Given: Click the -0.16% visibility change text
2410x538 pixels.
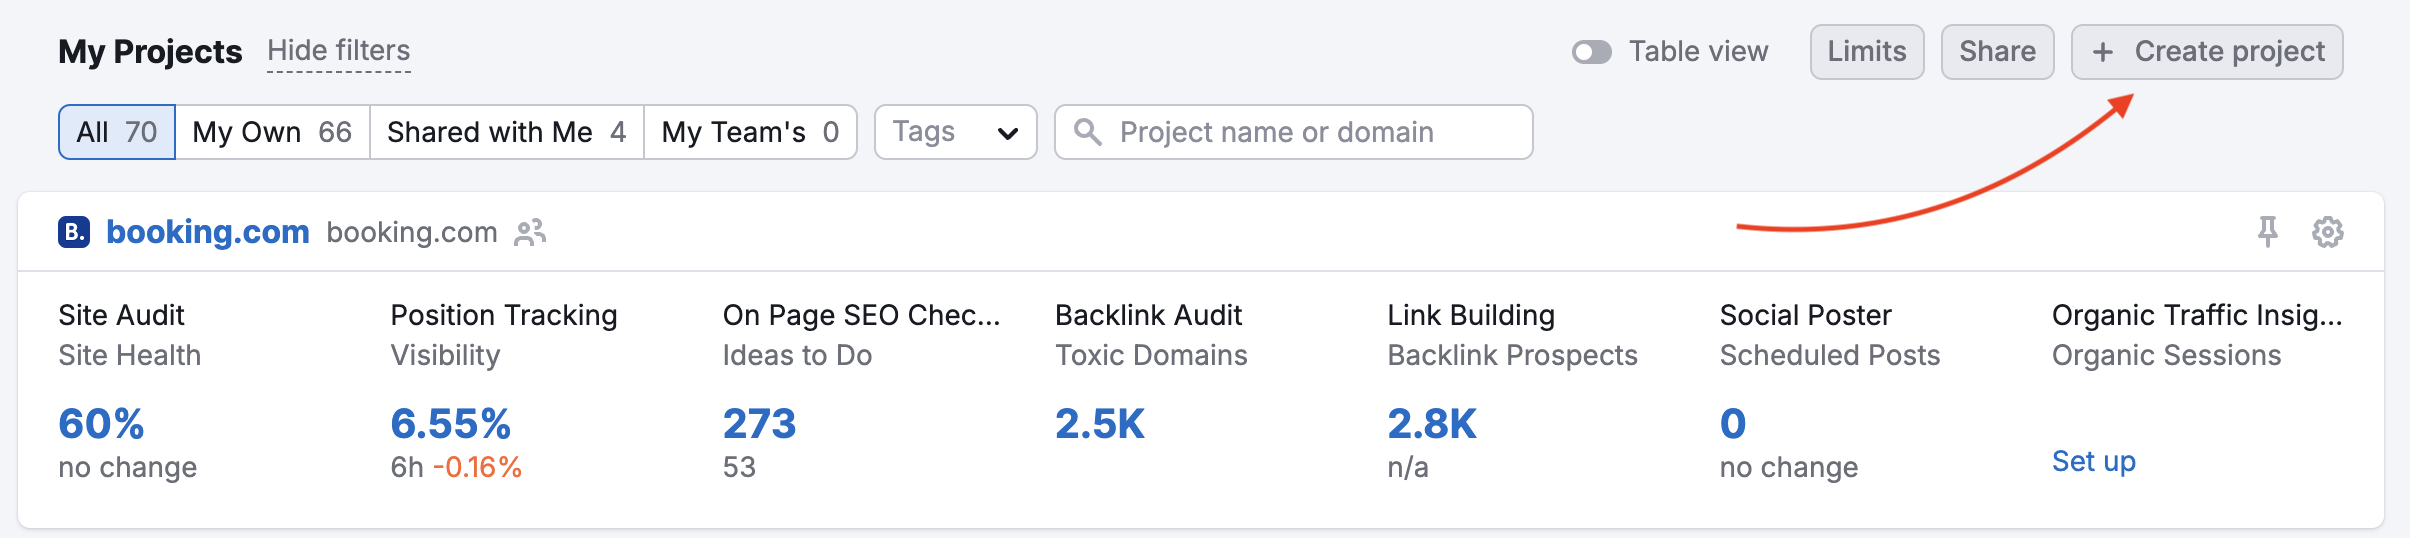Looking at the screenshot, I should (477, 467).
